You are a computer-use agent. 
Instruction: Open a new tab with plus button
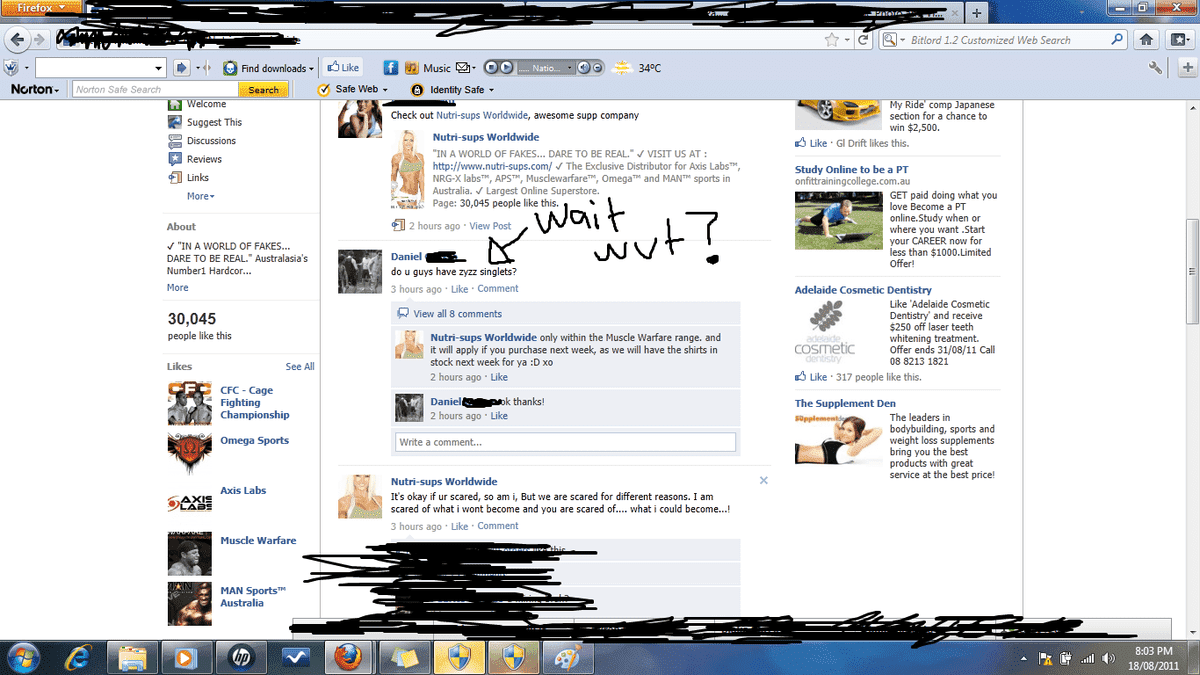976,13
